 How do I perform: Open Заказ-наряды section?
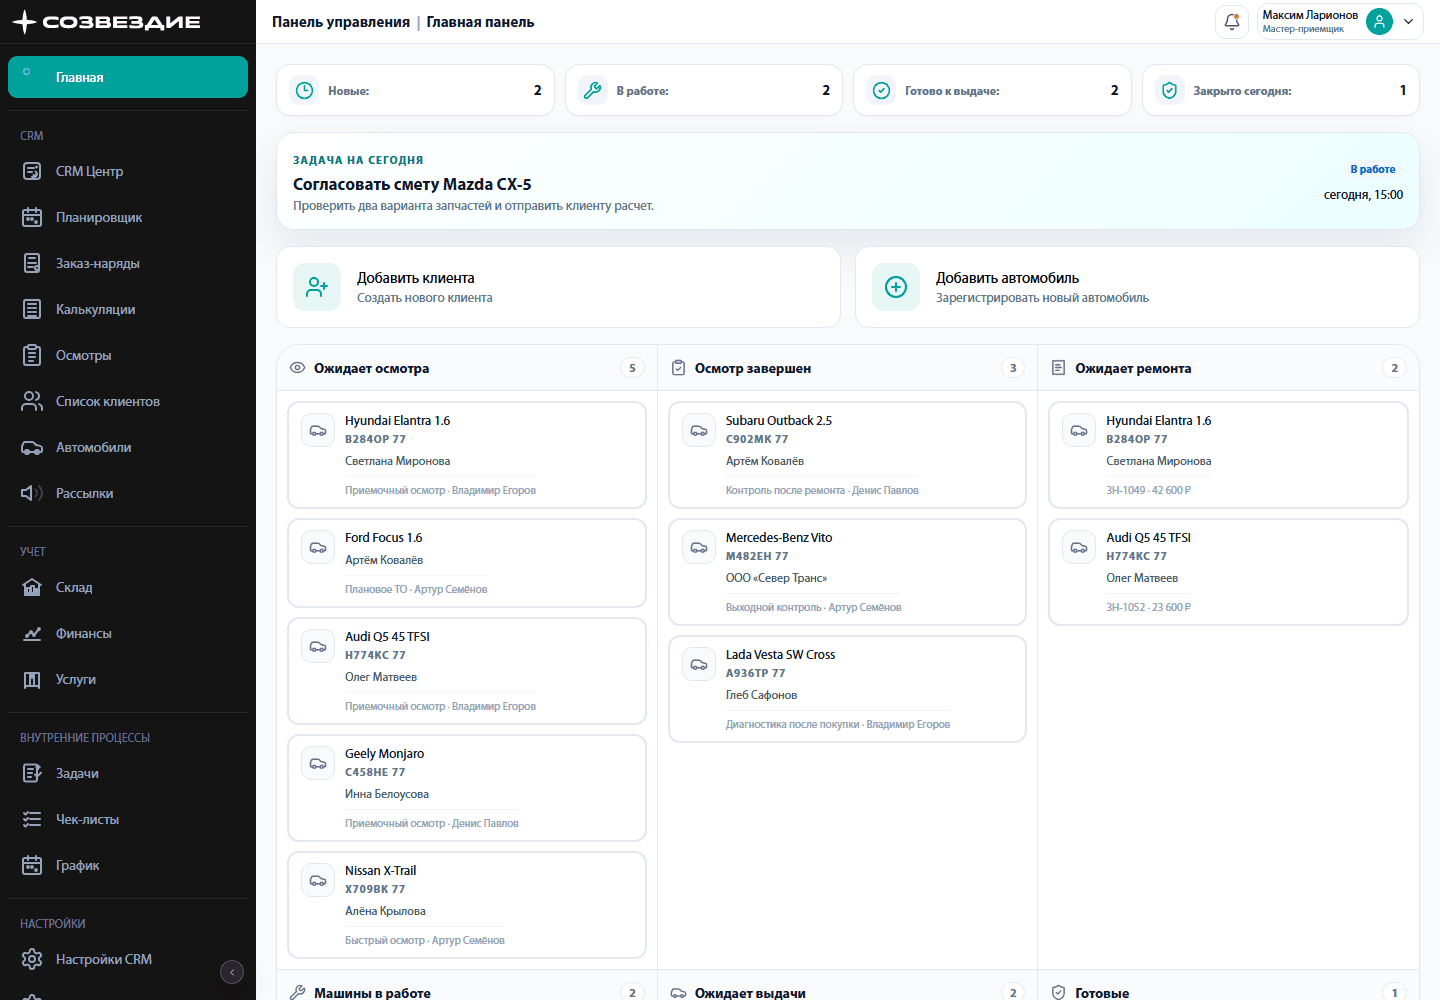128,263
